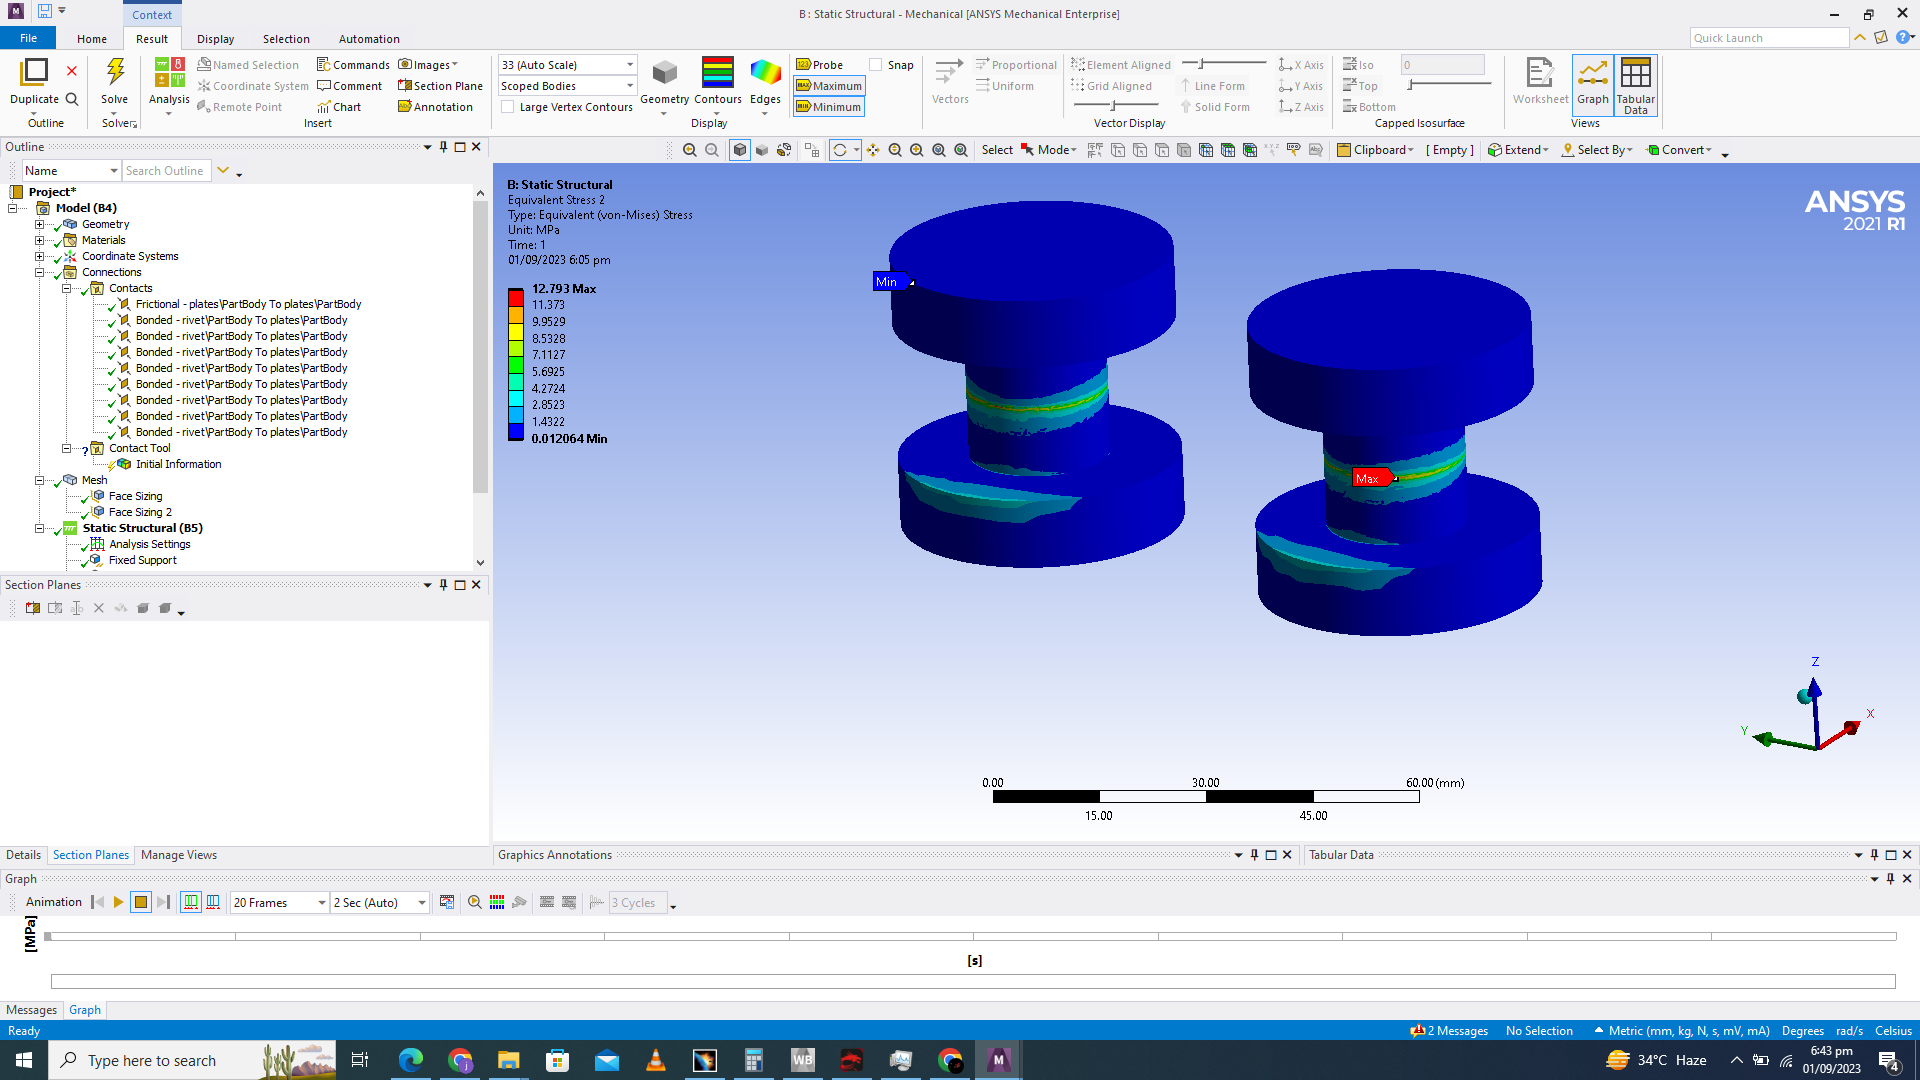This screenshot has width=1920, height=1080.
Task: Open Chrome from the Windows taskbar
Action: click(x=460, y=1060)
